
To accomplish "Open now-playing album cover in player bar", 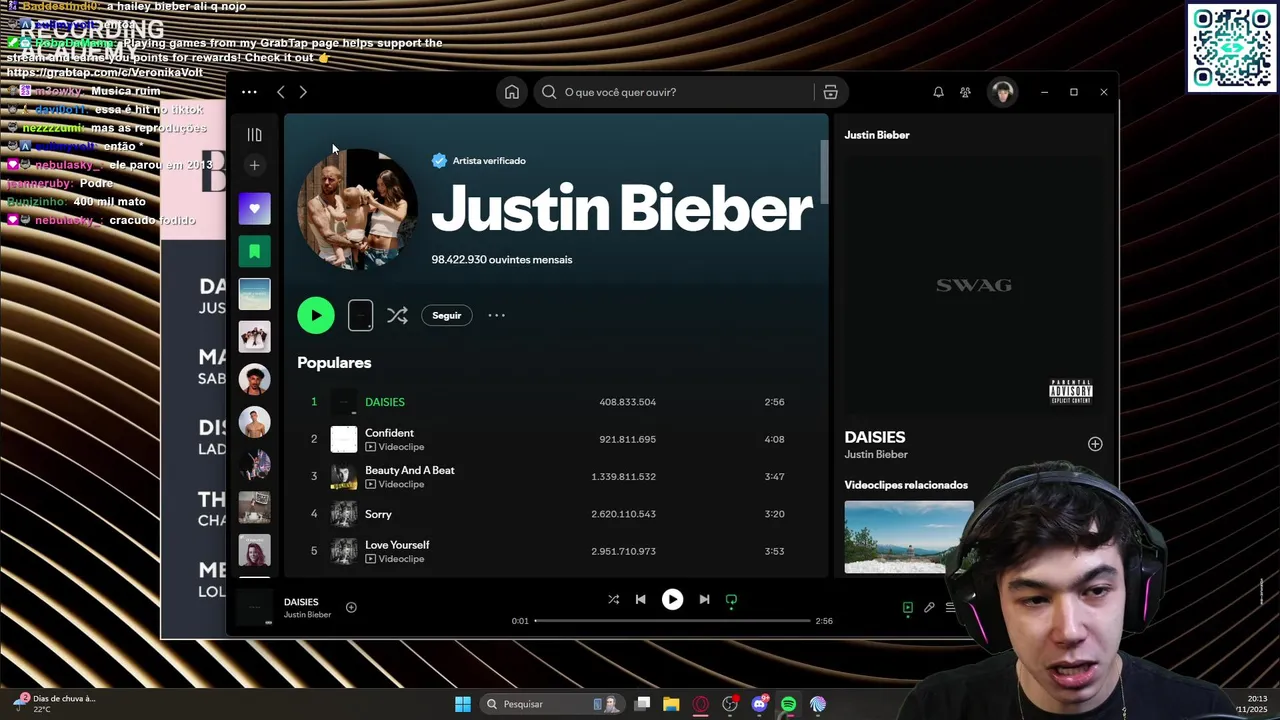I will click(255, 607).
